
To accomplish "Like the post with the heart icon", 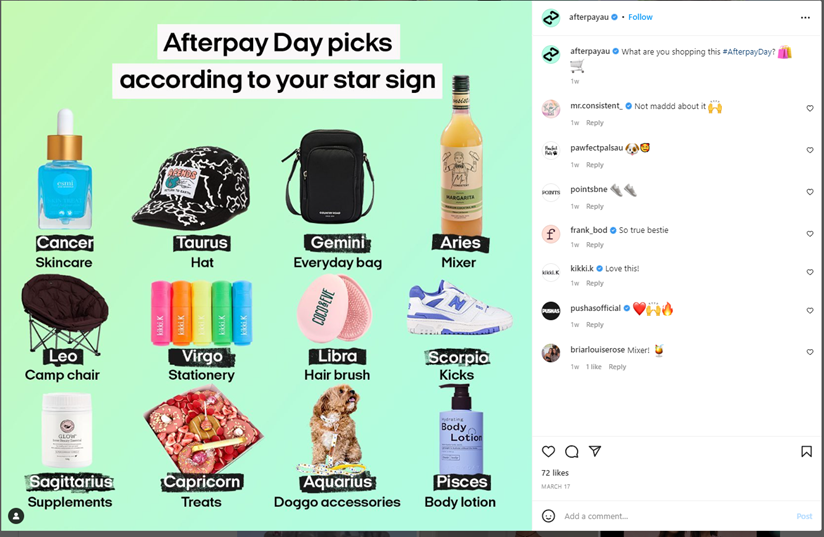I will [548, 451].
